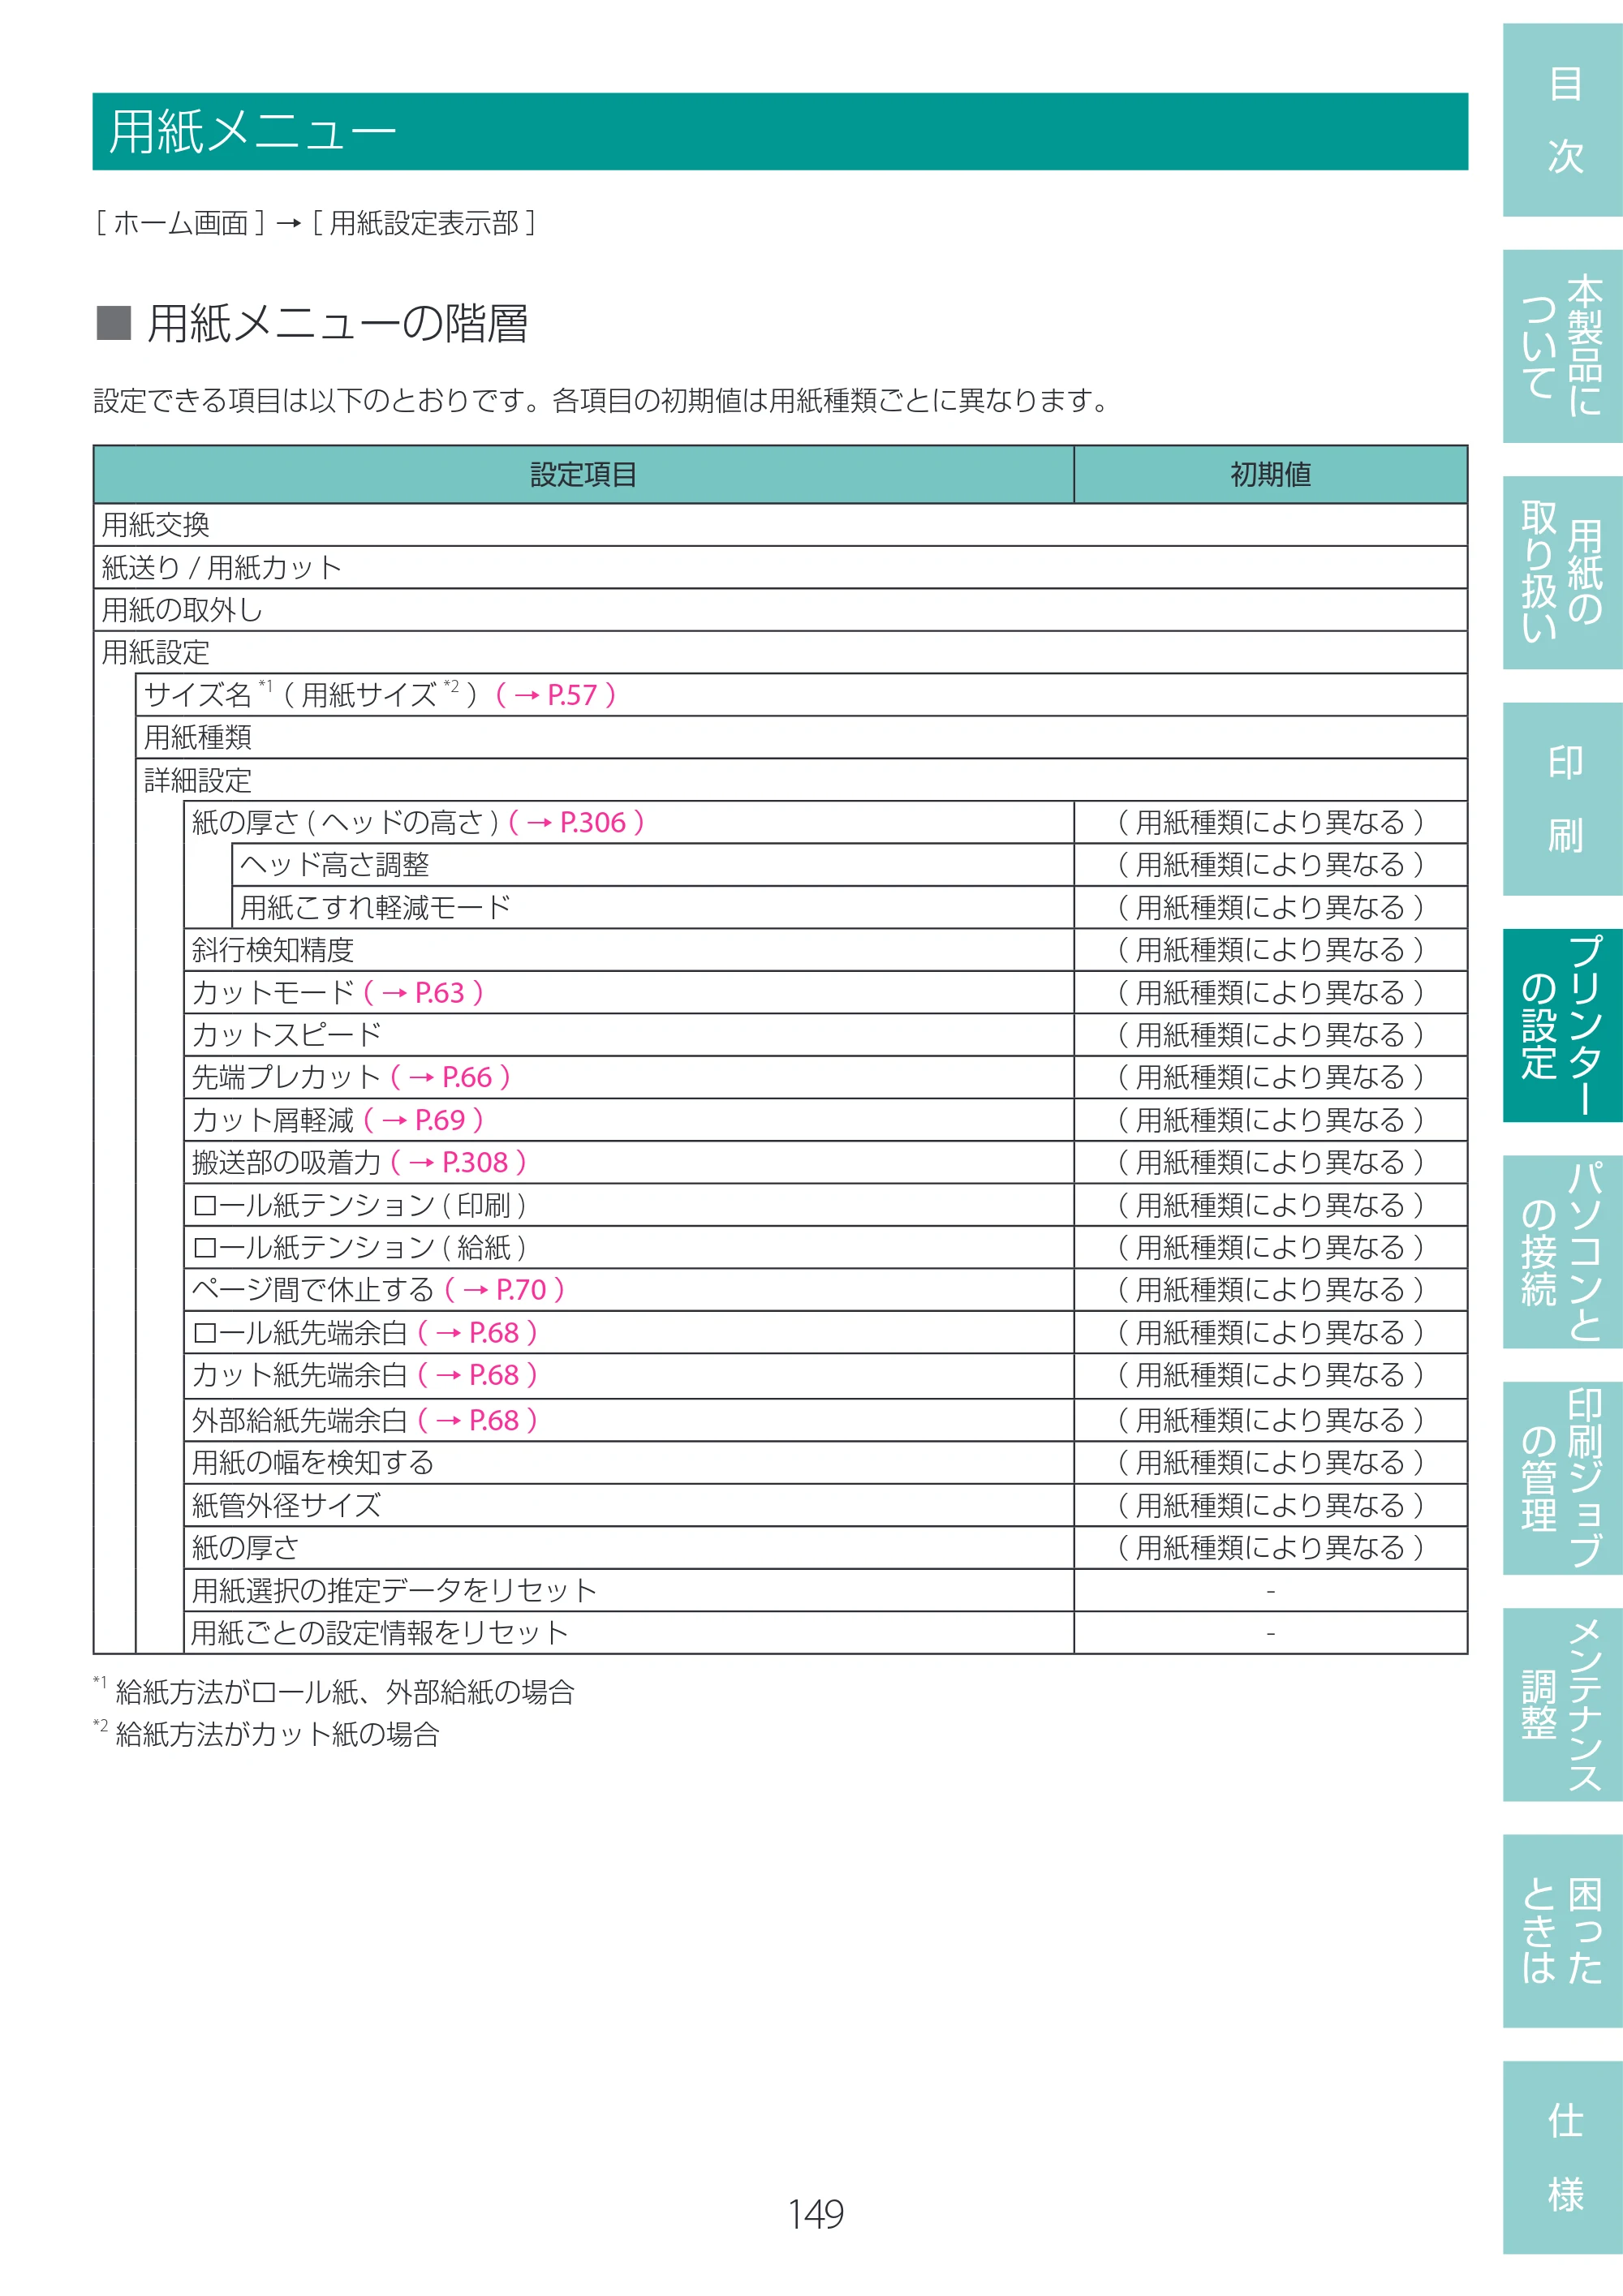Select 用紙こすれ軽減モード text
Viewport: 1623px width, 2296px height.
376,907
